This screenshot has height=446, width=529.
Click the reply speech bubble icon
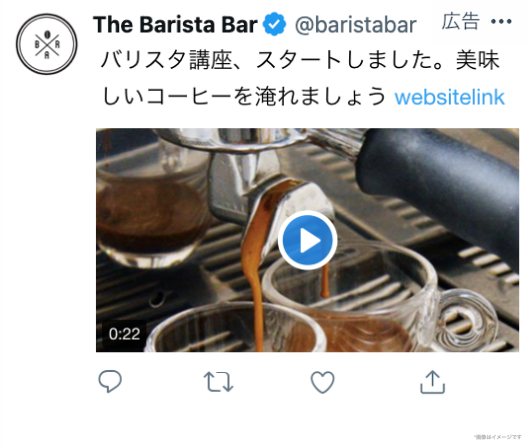click(x=110, y=381)
